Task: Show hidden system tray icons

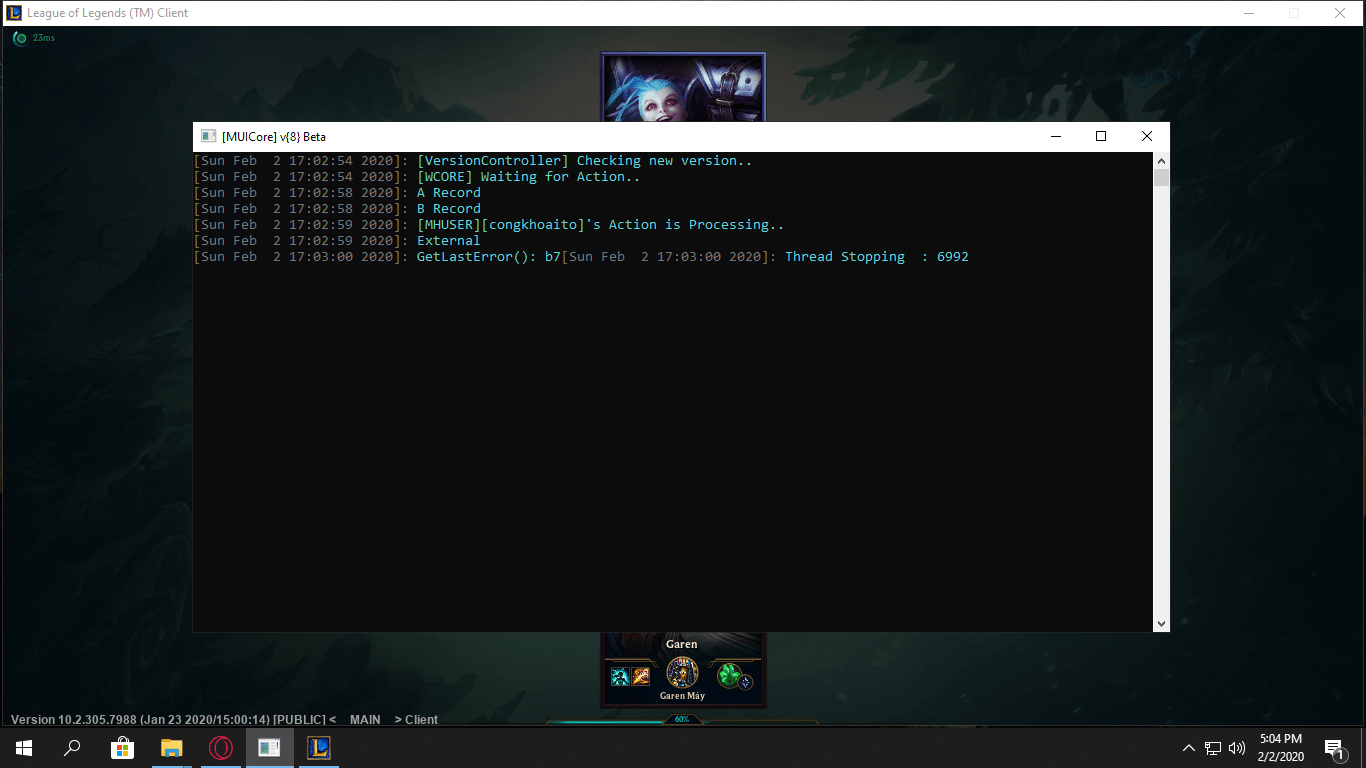Action: pos(1189,747)
